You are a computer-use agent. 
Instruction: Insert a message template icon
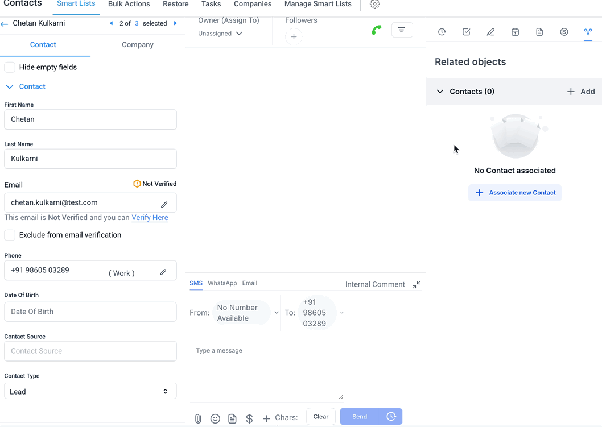coord(232,418)
